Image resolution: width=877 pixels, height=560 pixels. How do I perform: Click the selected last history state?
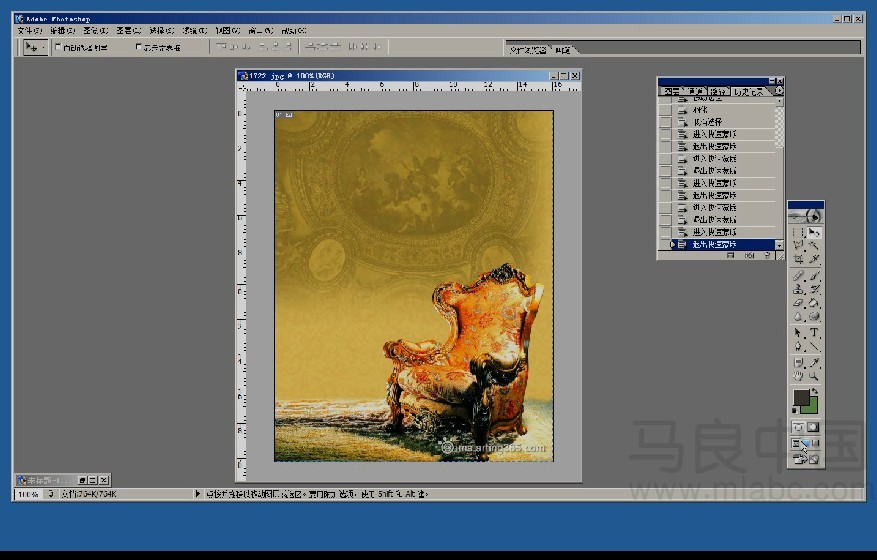coord(723,244)
